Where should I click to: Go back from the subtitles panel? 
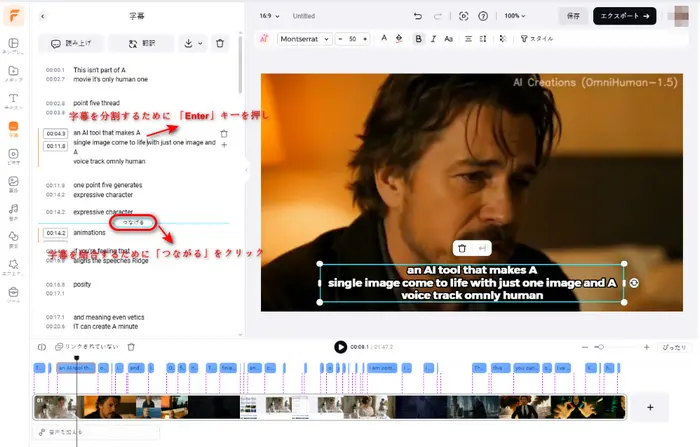[43, 16]
